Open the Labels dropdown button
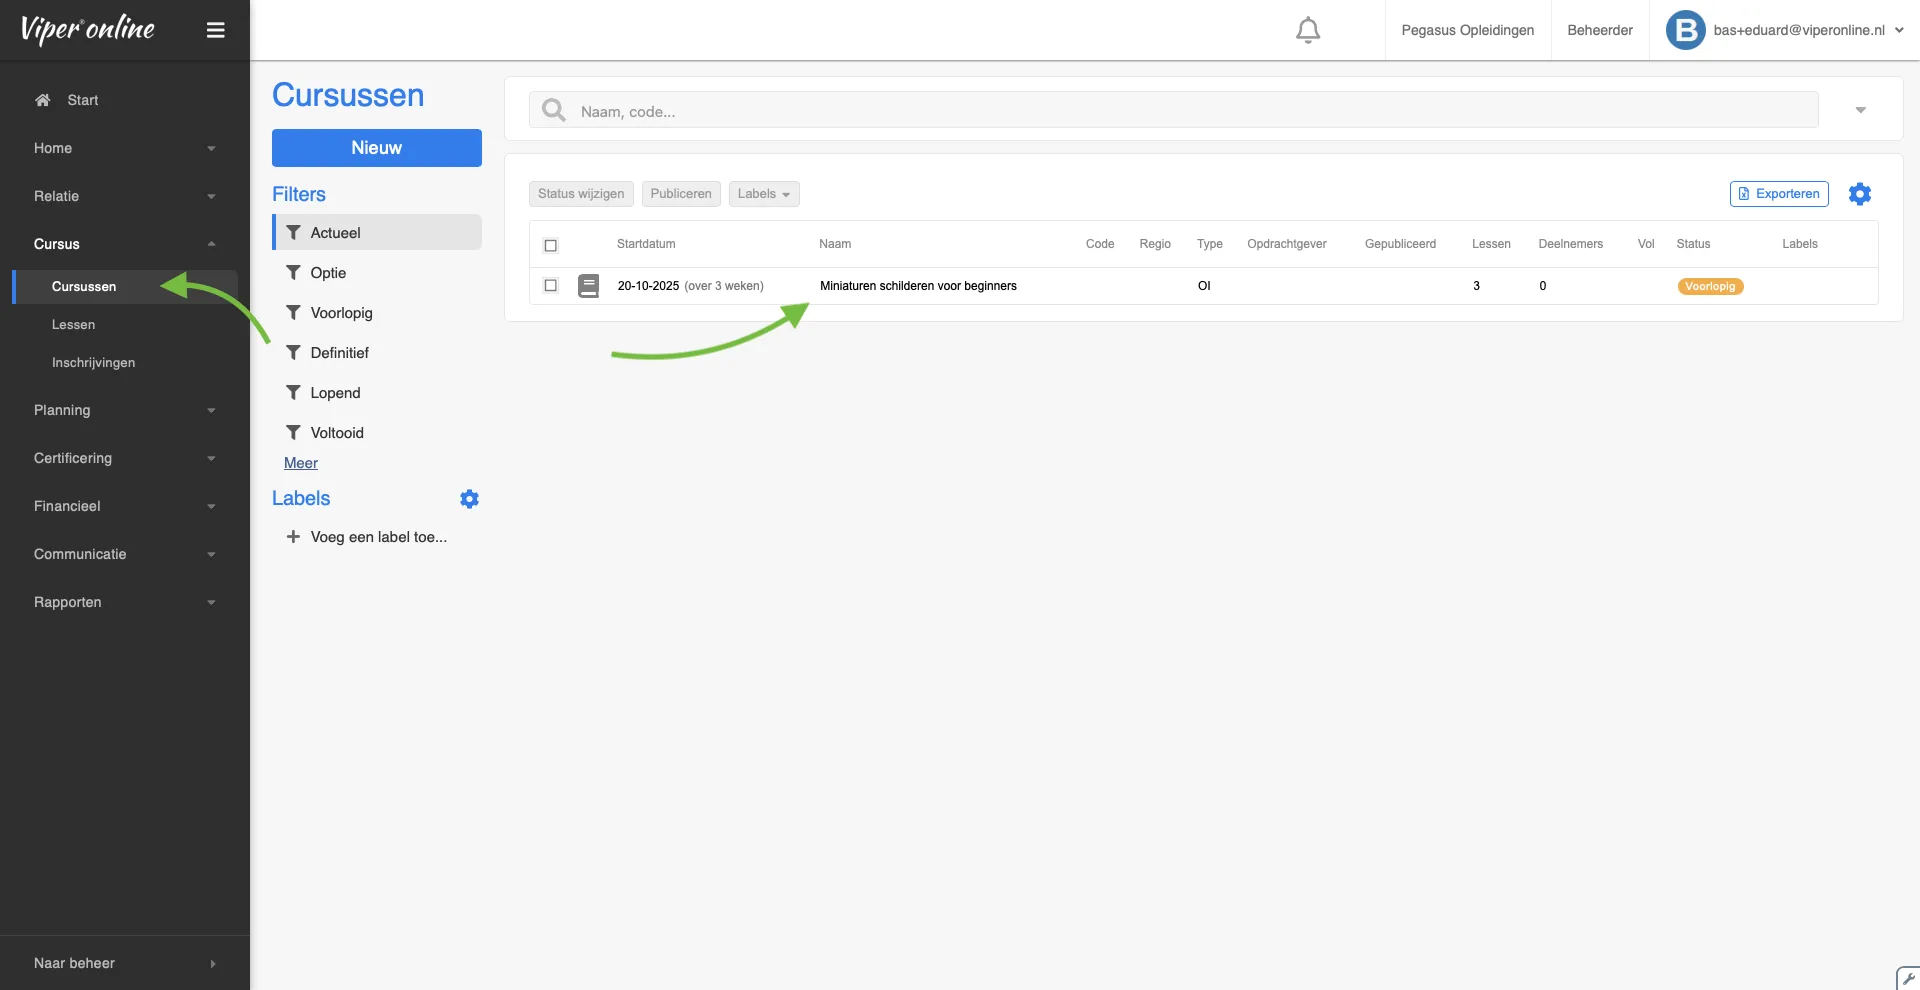The height and width of the screenshot is (990, 1920). click(x=763, y=194)
